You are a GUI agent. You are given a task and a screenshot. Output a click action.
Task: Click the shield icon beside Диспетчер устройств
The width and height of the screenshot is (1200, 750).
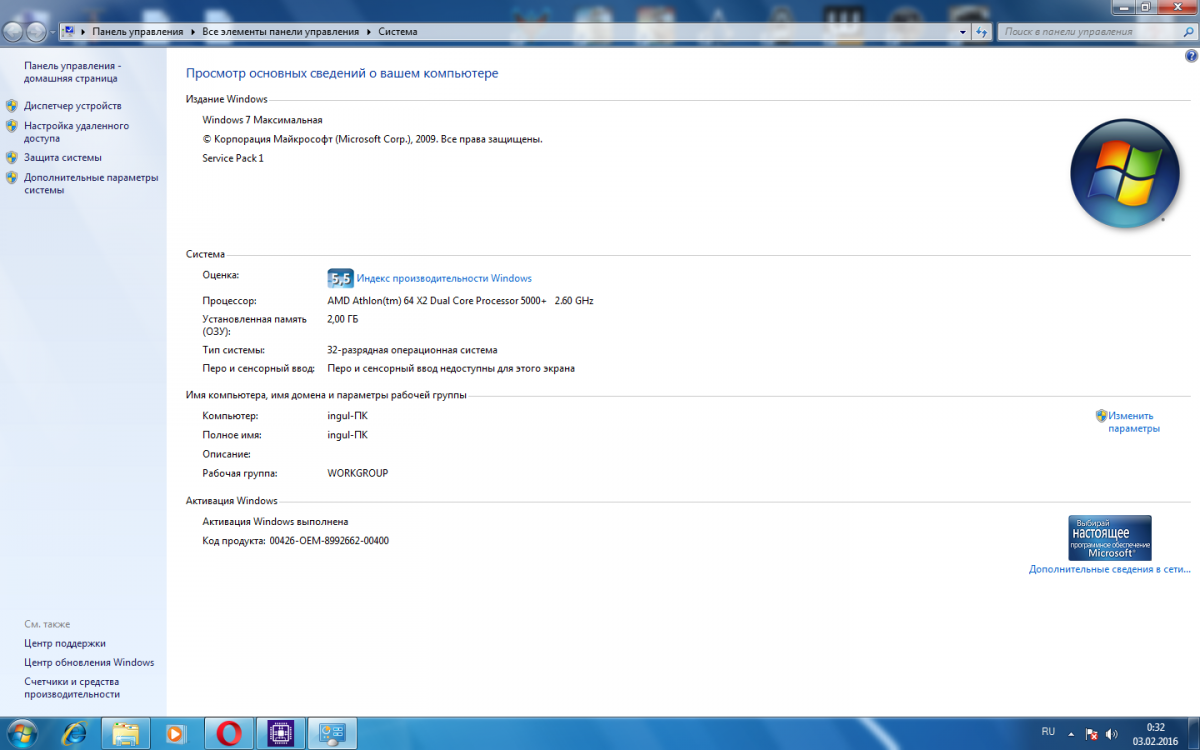point(12,105)
